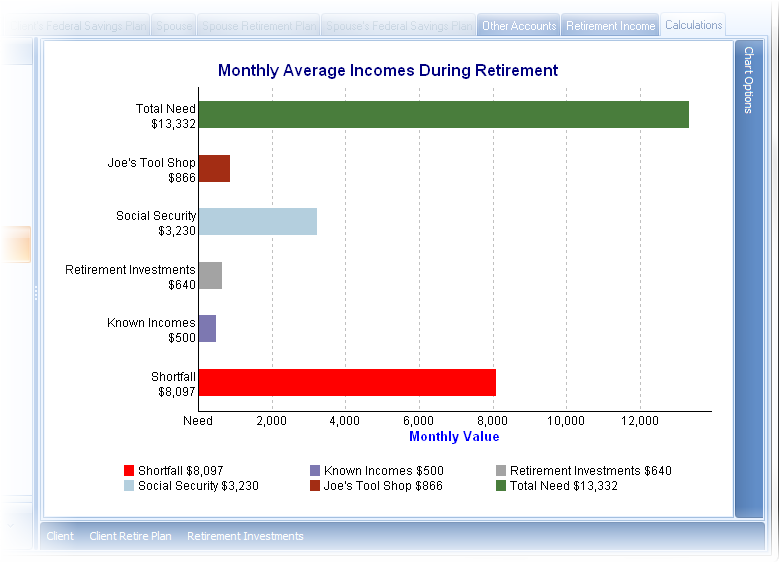Switch to the Other Accounts tab

(x=518, y=26)
